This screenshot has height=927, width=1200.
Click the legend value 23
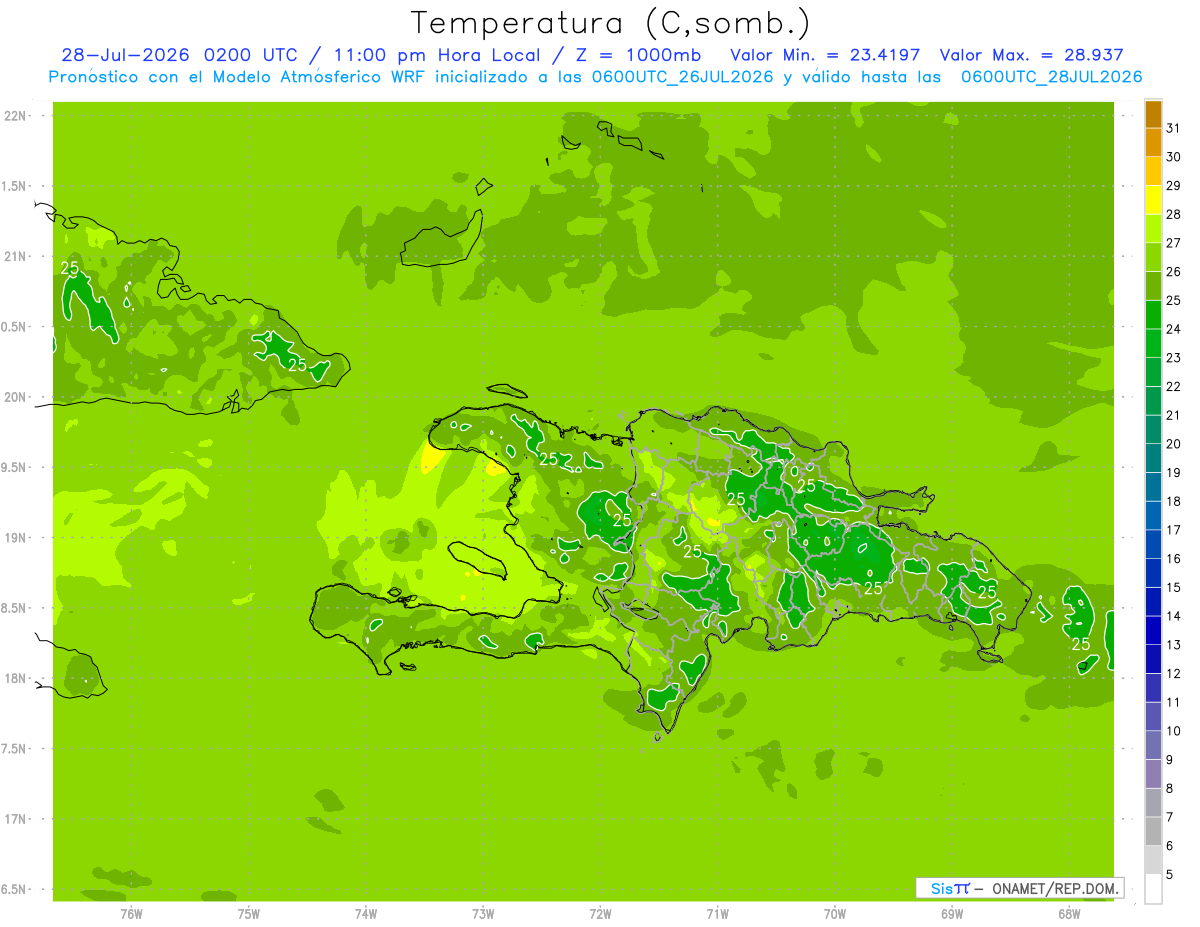[1173, 358]
